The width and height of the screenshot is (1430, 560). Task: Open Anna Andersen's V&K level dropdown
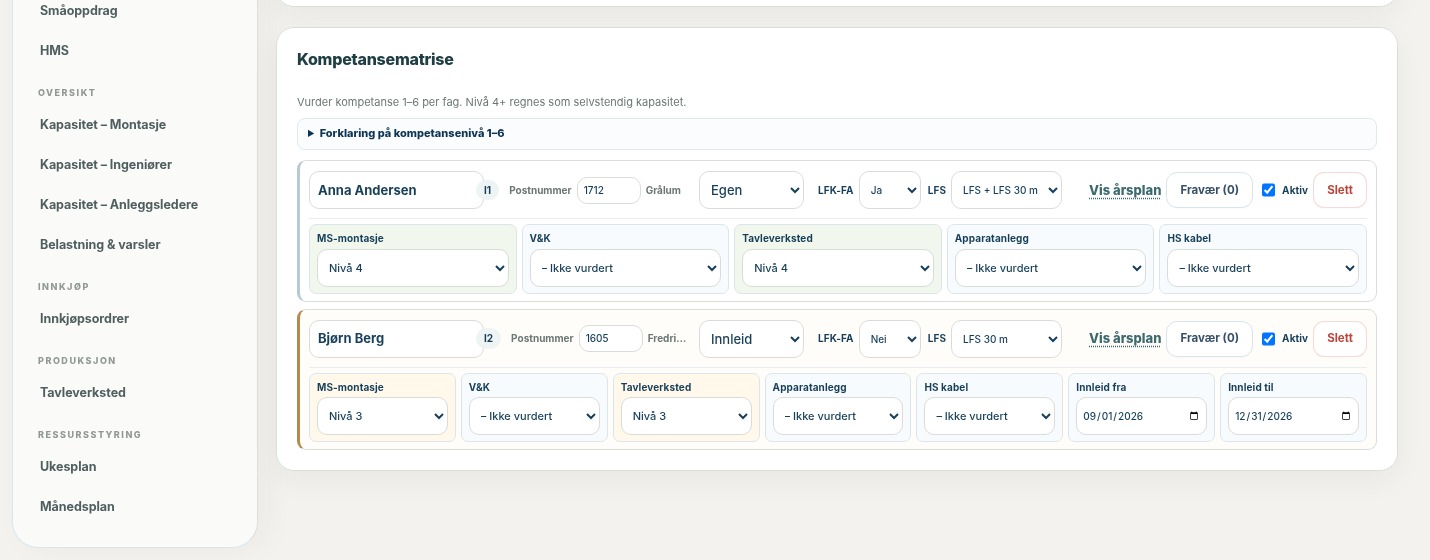click(625, 268)
